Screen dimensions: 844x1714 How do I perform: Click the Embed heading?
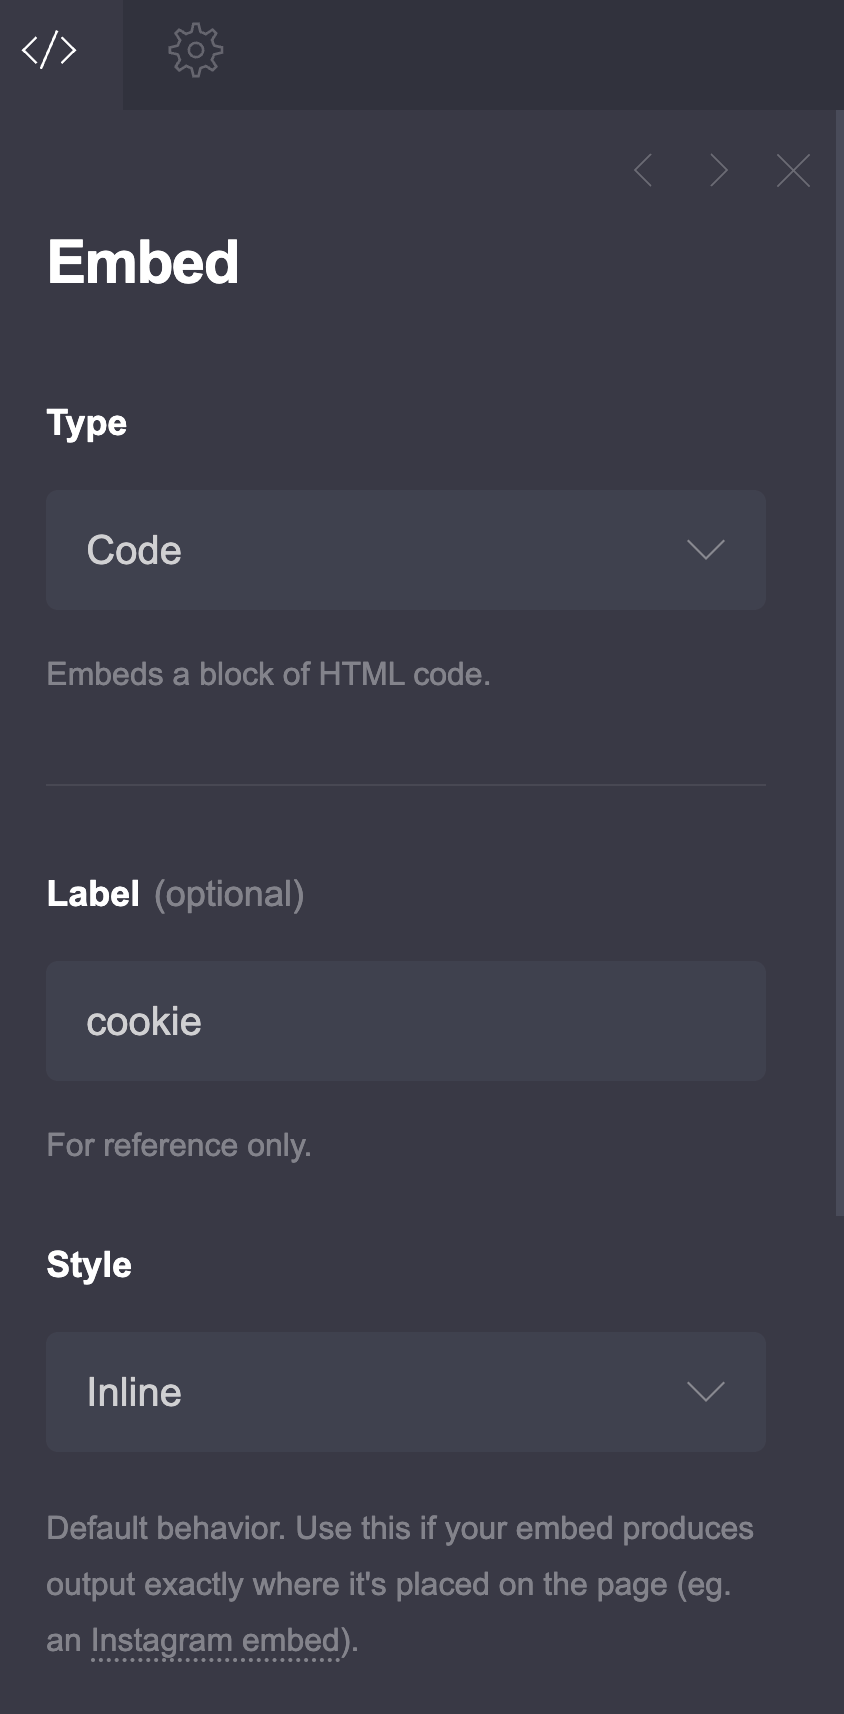pos(142,262)
